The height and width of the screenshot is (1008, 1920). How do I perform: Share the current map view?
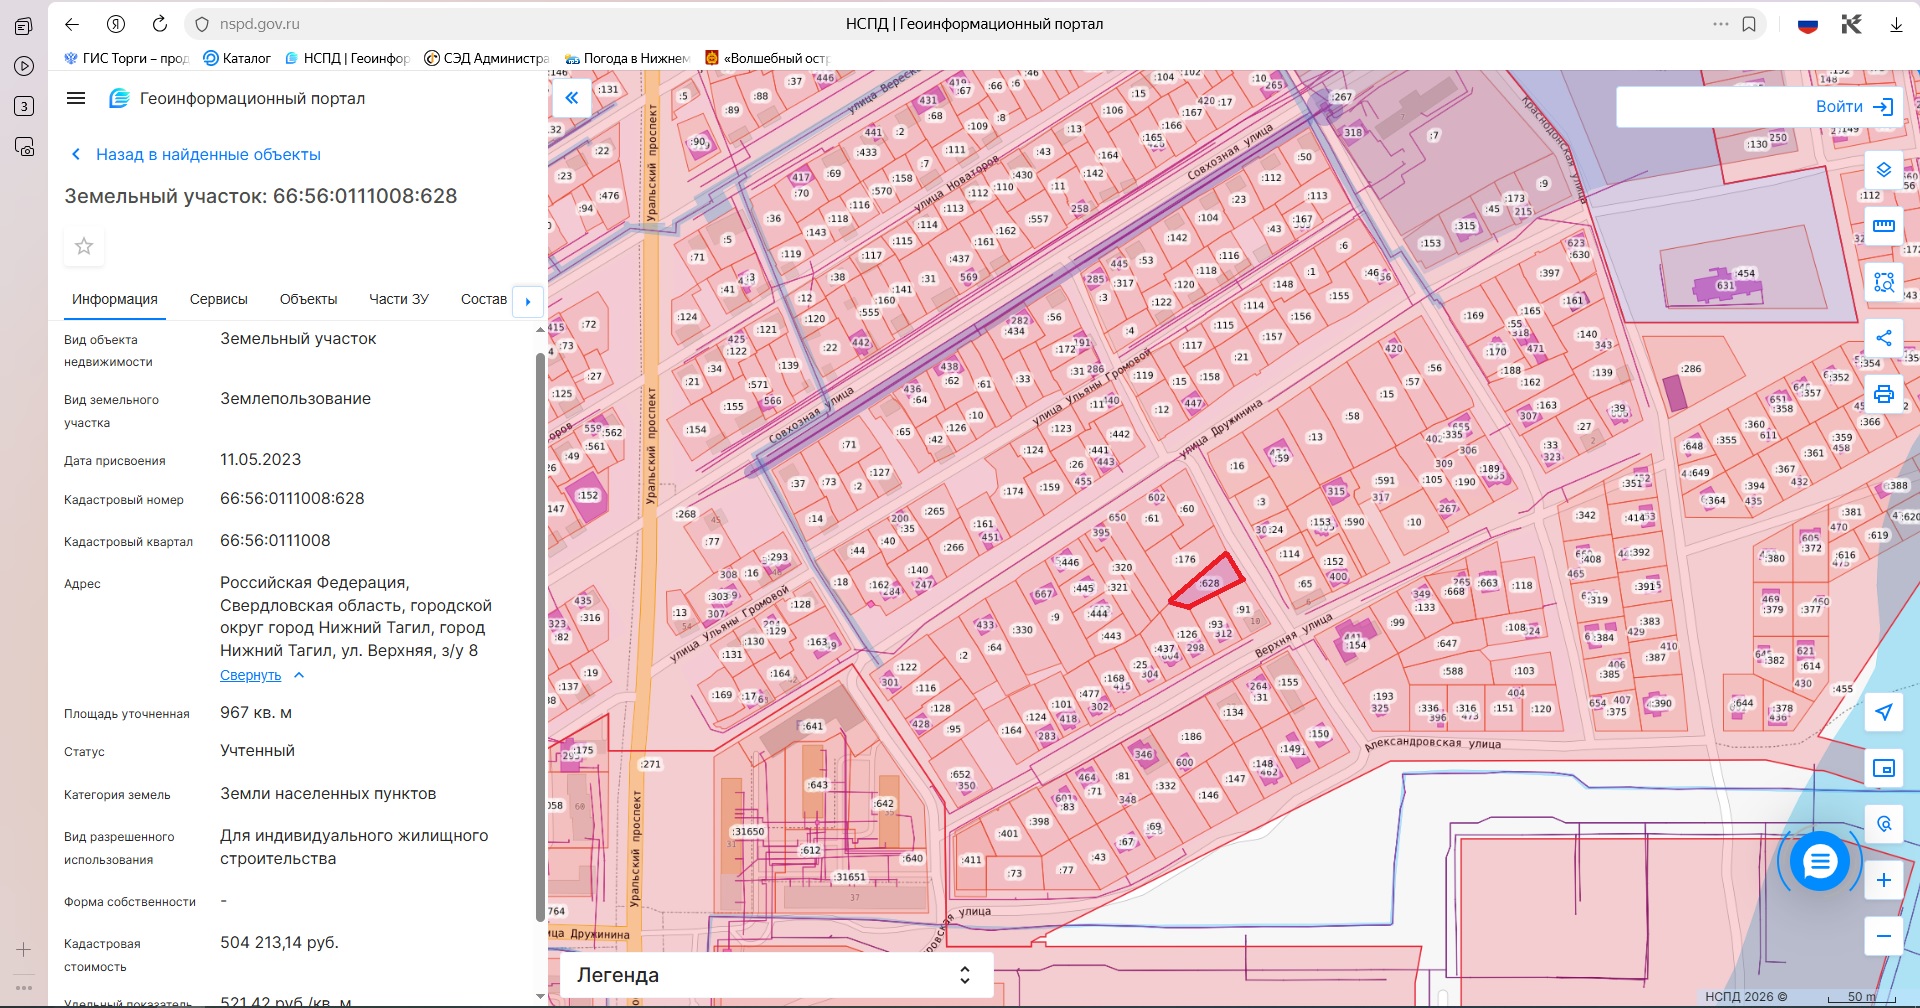coord(1883,338)
